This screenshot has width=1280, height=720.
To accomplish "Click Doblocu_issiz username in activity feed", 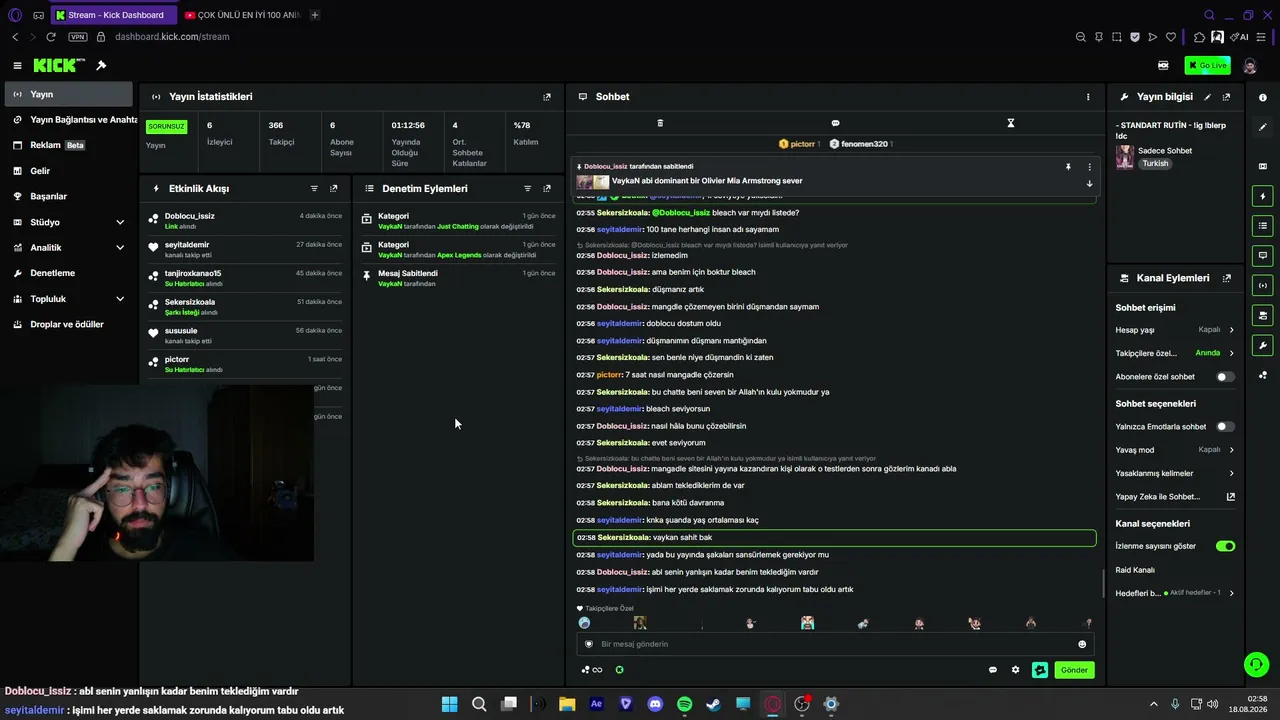I will pyautogui.click(x=190, y=216).
